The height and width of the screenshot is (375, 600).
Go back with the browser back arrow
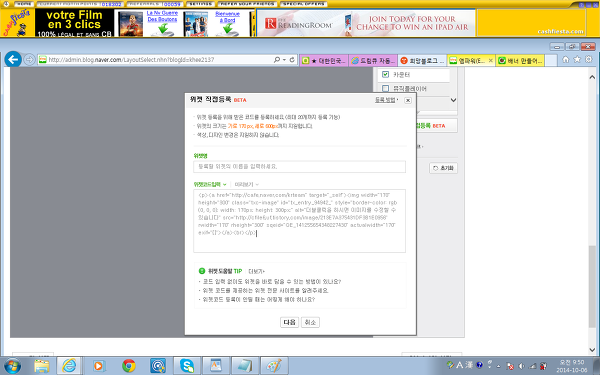coord(13,59)
